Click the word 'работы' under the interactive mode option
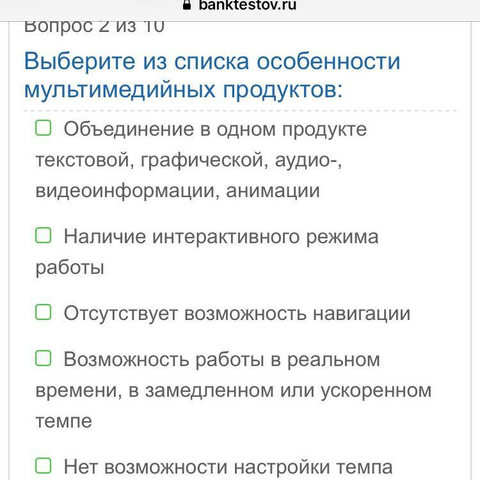The height and width of the screenshot is (480, 480). tap(70, 268)
